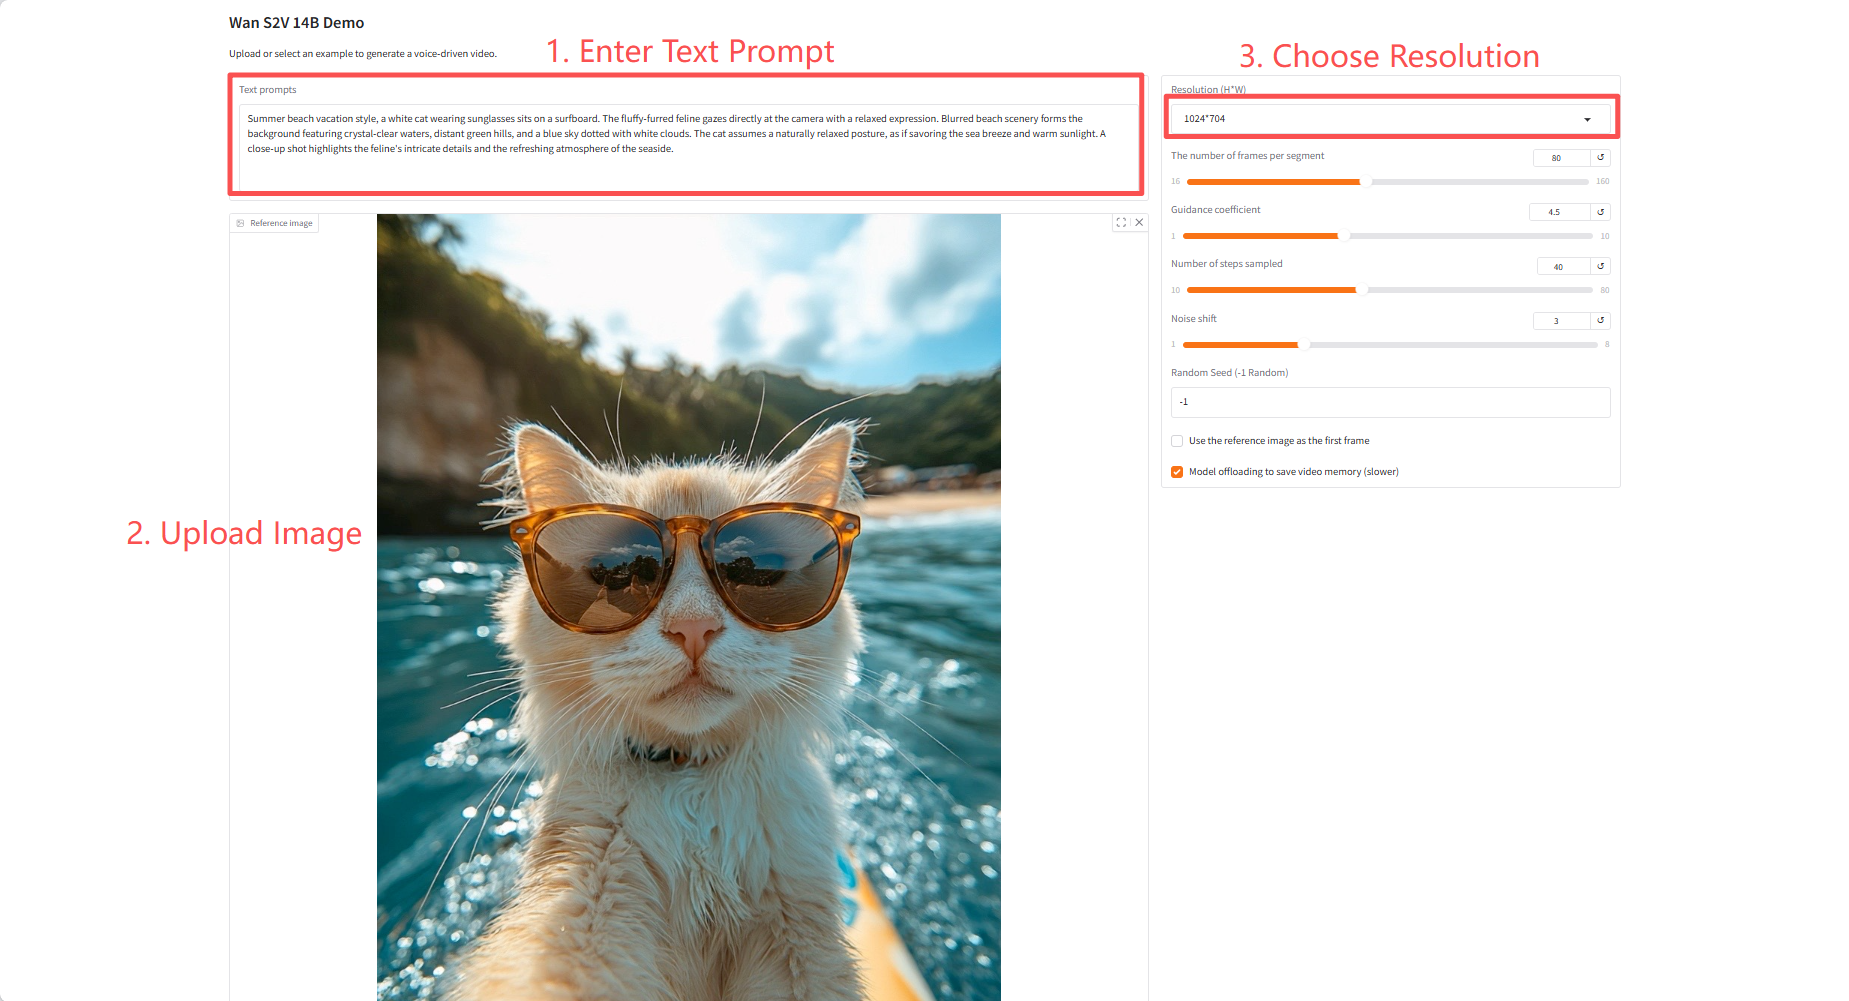This screenshot has width=1849, height=1001.
Task: Edit the frames per segment number box
Action: click(x=1561, y=157)
